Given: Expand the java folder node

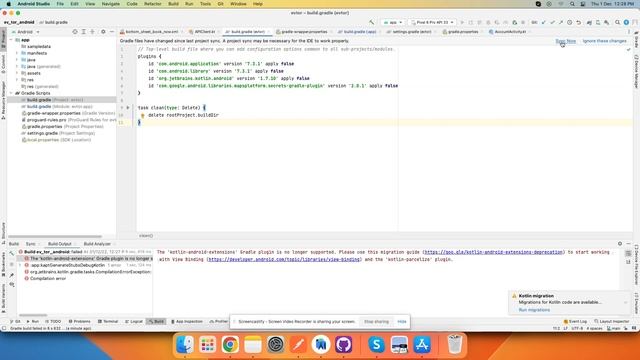Looking at the screenshot, I should click(x=17, y=60).
